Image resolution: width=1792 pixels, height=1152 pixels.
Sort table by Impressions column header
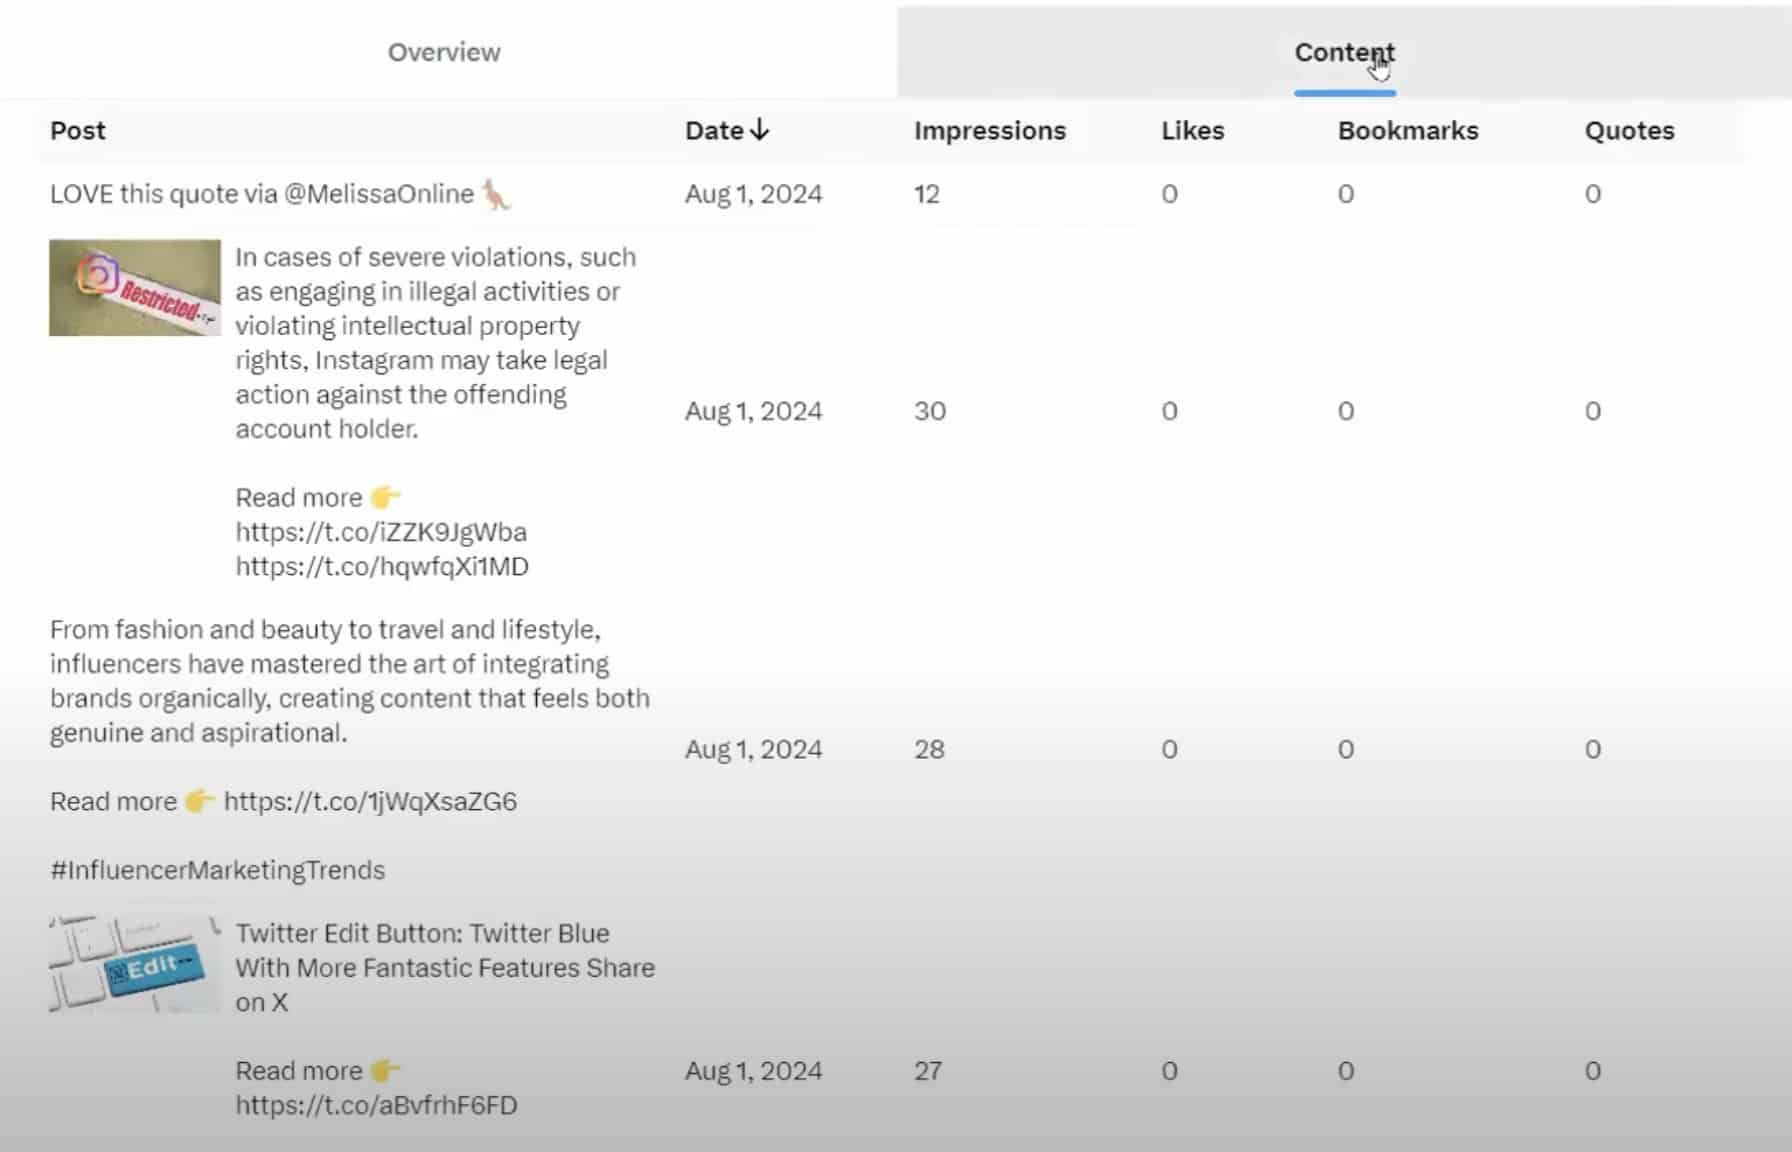(x=989, y=130)
